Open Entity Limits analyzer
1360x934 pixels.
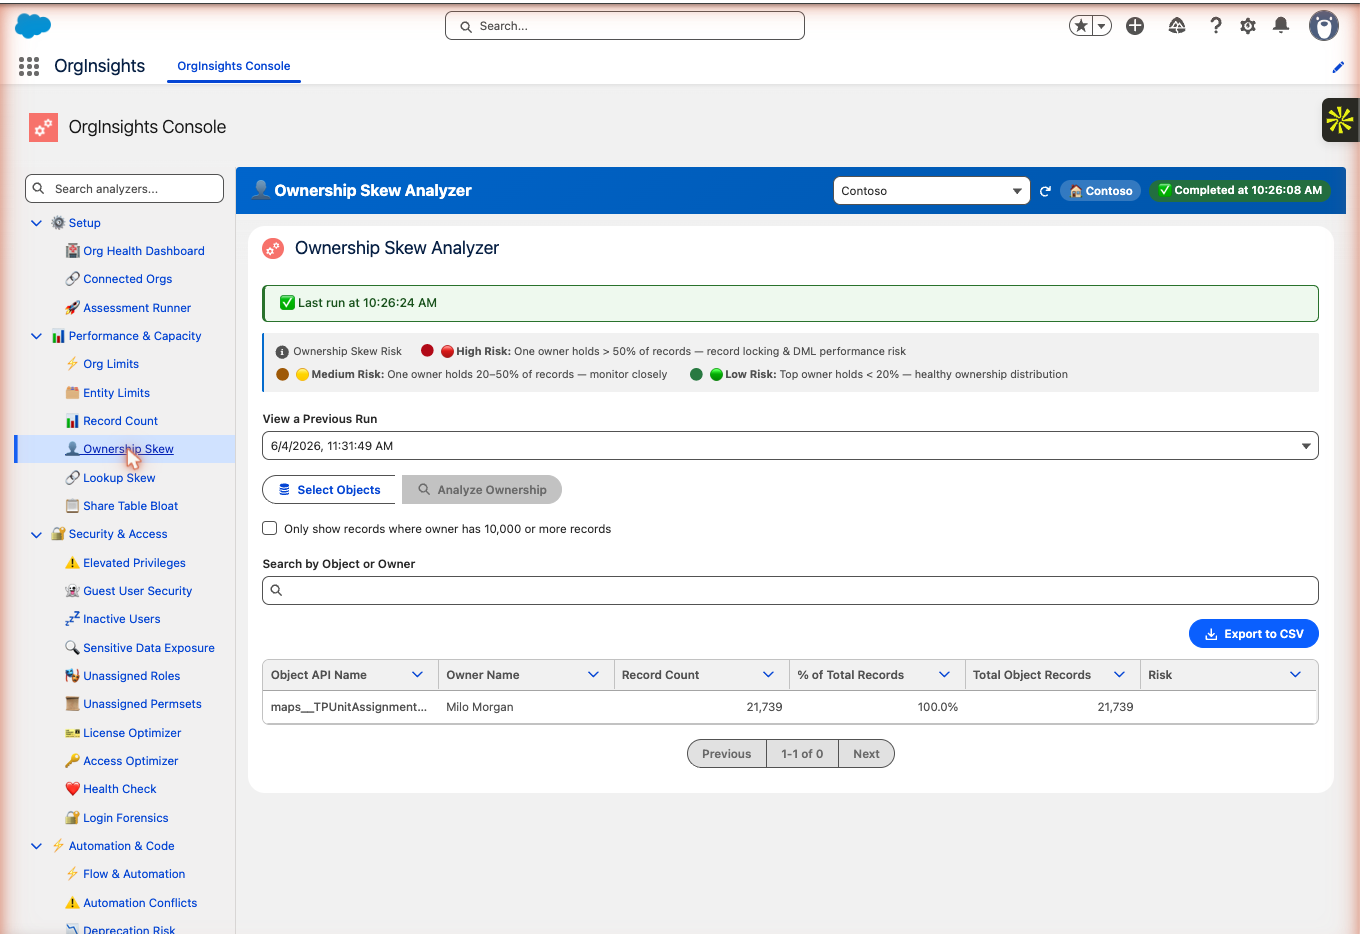tap(116, 393)
